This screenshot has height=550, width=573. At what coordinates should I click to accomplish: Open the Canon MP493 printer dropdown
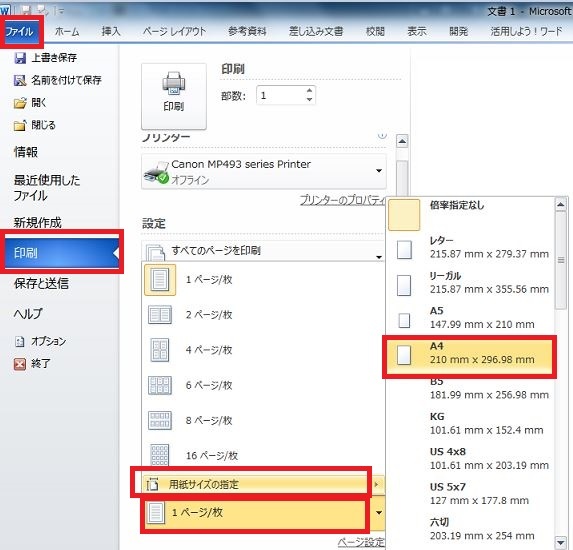[379, 171]
